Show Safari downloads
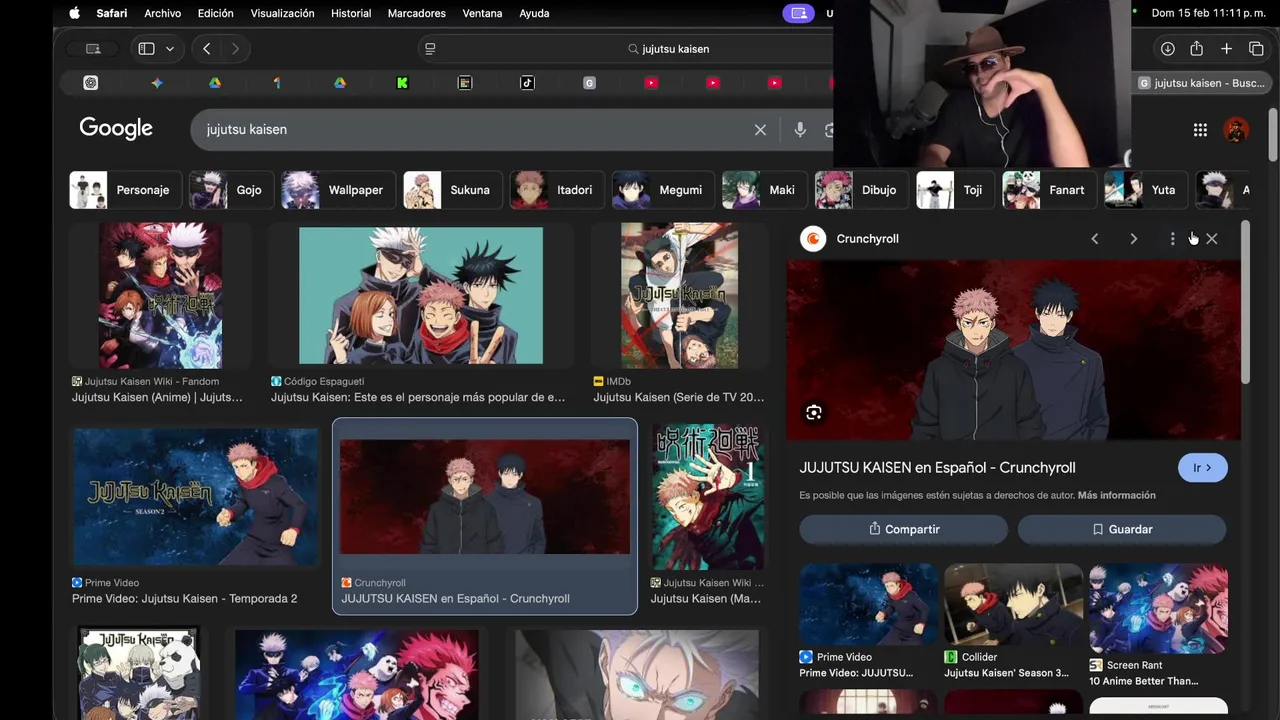Screen dimensions: 1280x720 pyautogui.click(x=1167, y=49)
